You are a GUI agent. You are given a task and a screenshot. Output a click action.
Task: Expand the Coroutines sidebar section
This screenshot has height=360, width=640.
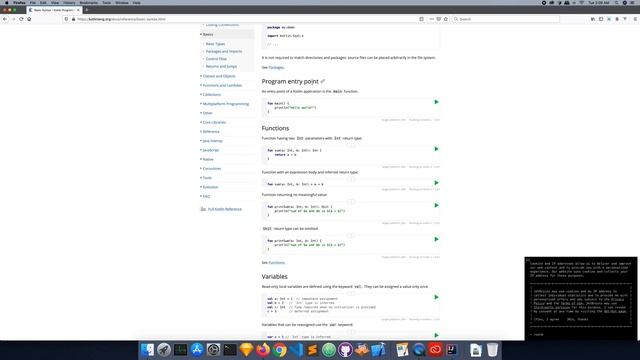click(211, 169)
